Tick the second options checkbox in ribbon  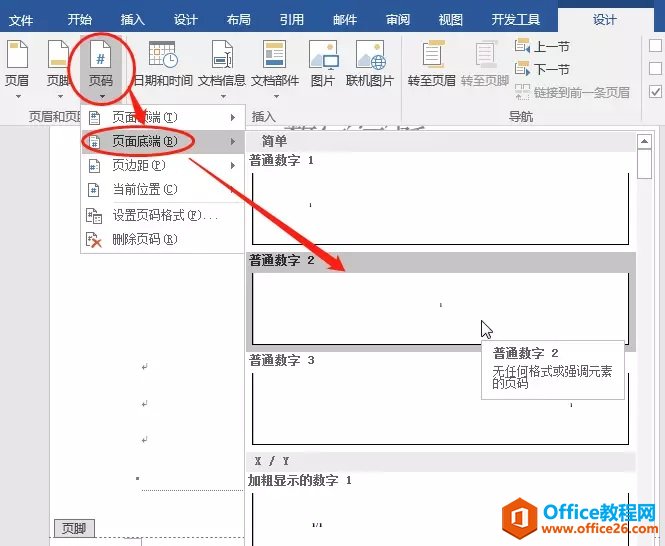(655, 68)
